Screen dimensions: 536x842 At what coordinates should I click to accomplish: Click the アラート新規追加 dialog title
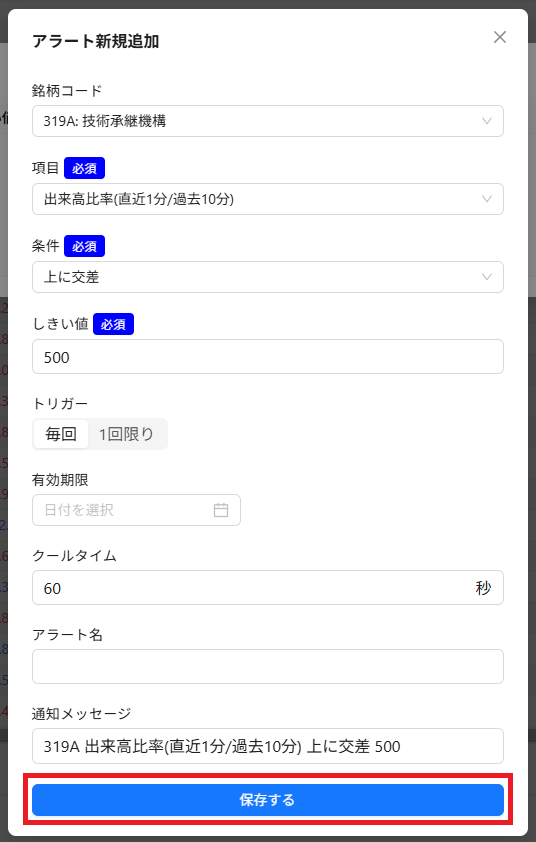[x=96, y=41]
